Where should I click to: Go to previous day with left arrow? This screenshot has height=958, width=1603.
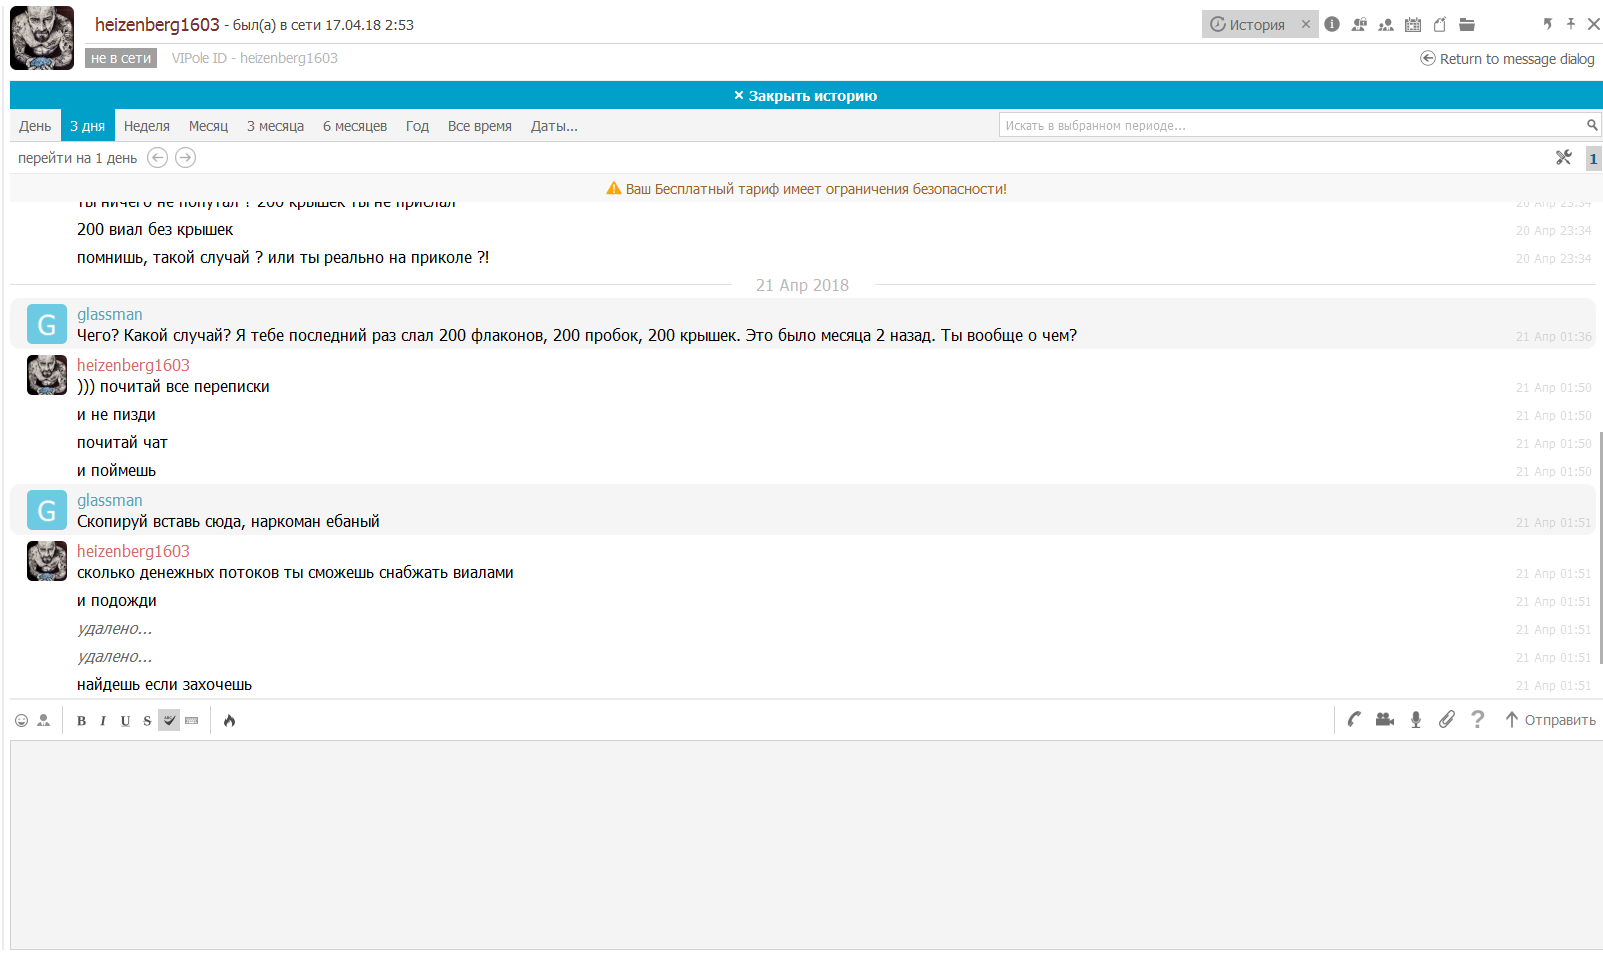[157, 158]
